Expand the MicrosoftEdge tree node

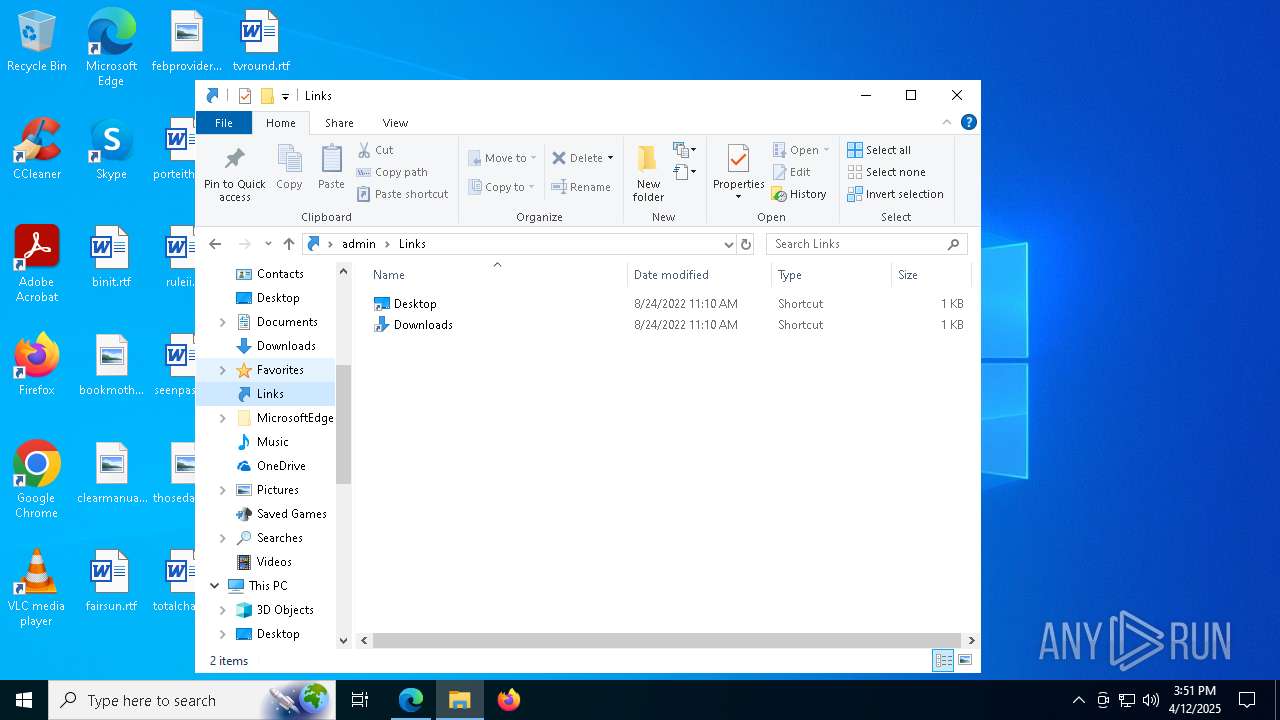(x=222, y=418)
